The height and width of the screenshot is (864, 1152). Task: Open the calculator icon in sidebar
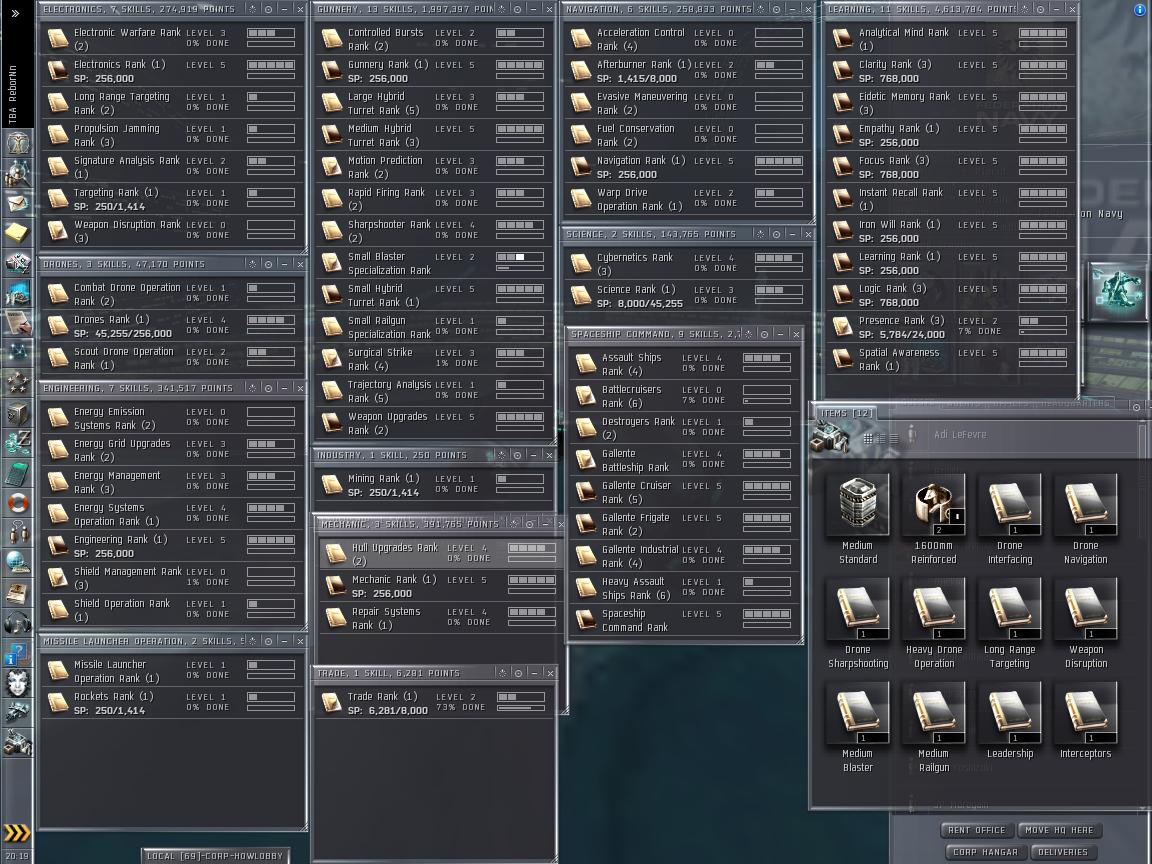(17, 474)
